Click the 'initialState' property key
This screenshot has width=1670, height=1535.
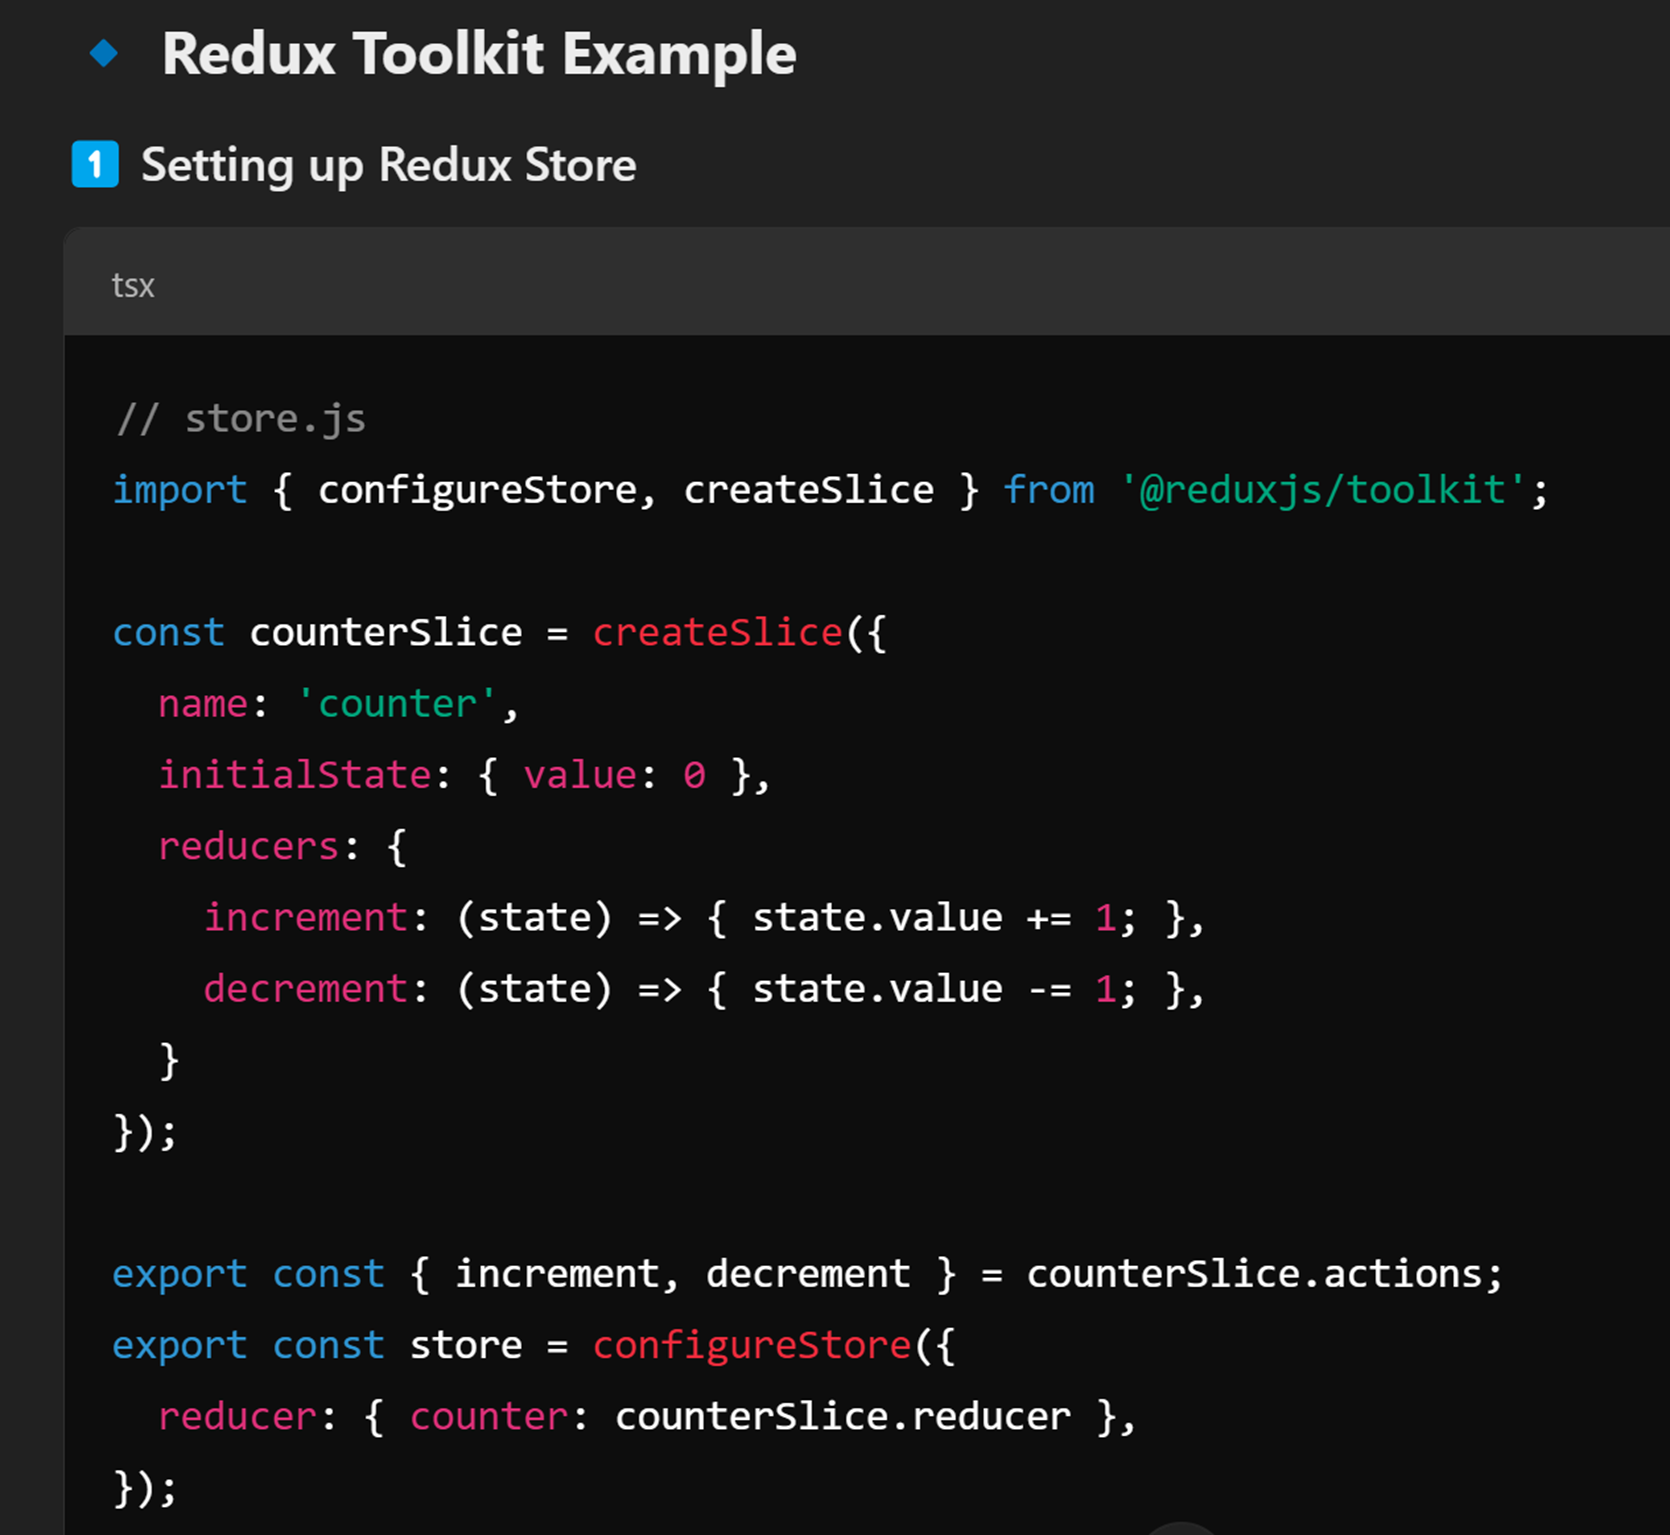295,775
